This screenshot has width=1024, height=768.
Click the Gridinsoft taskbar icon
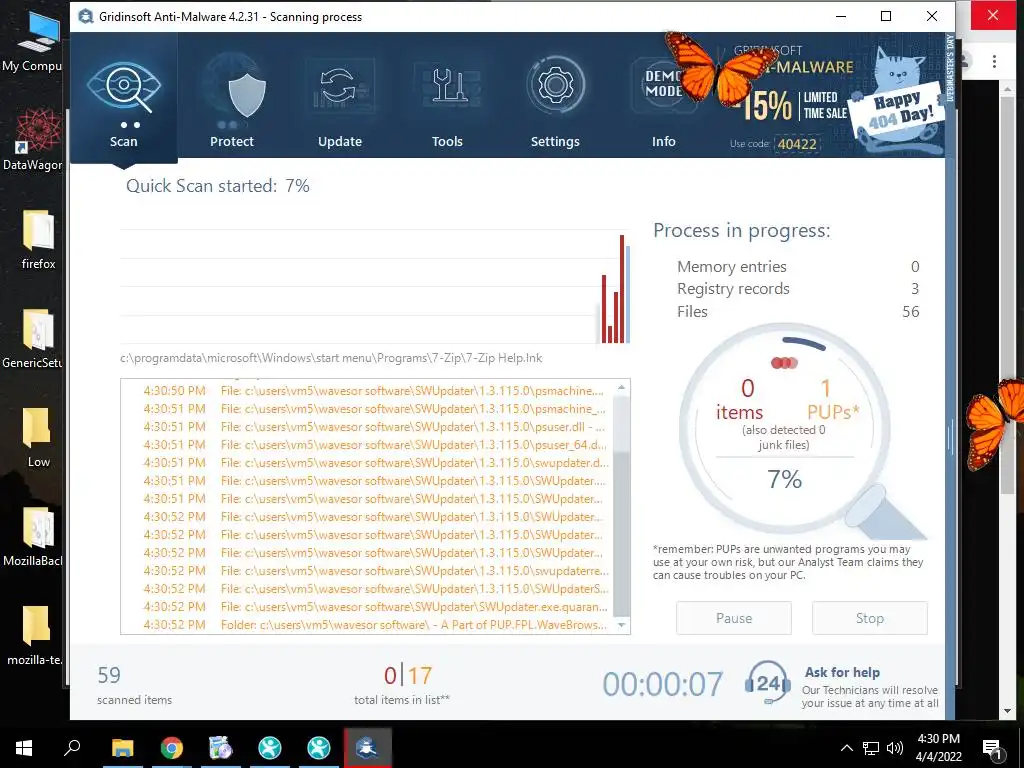pyautogui.click(x=368, y=747)
